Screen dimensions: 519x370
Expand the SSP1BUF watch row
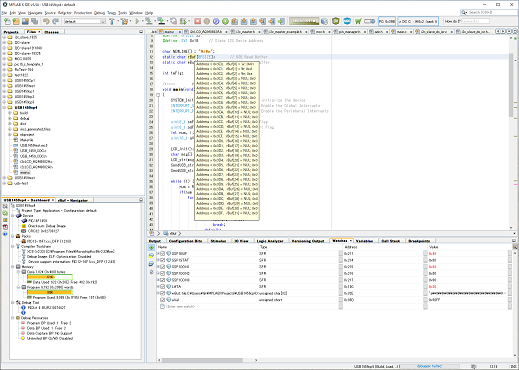(158, 254)
